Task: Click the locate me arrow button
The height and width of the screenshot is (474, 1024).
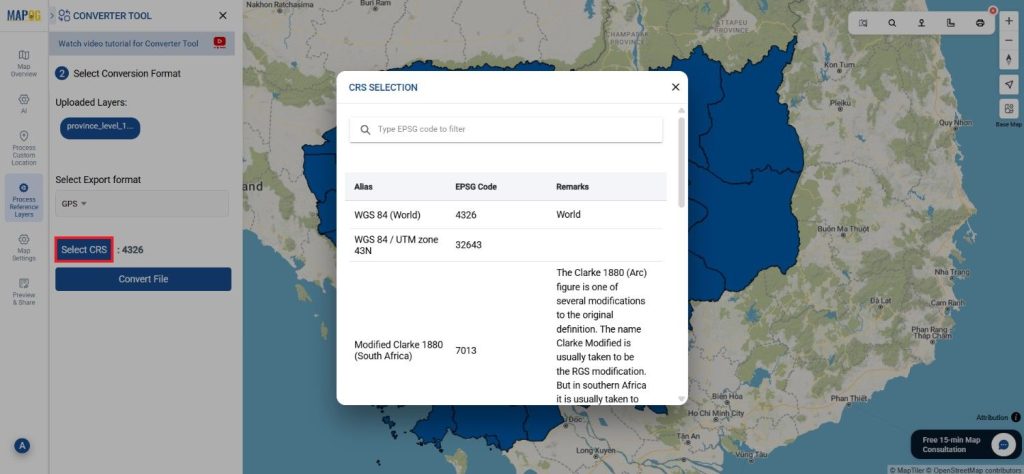Action: pyautogui.click(x=1009, y=84)
